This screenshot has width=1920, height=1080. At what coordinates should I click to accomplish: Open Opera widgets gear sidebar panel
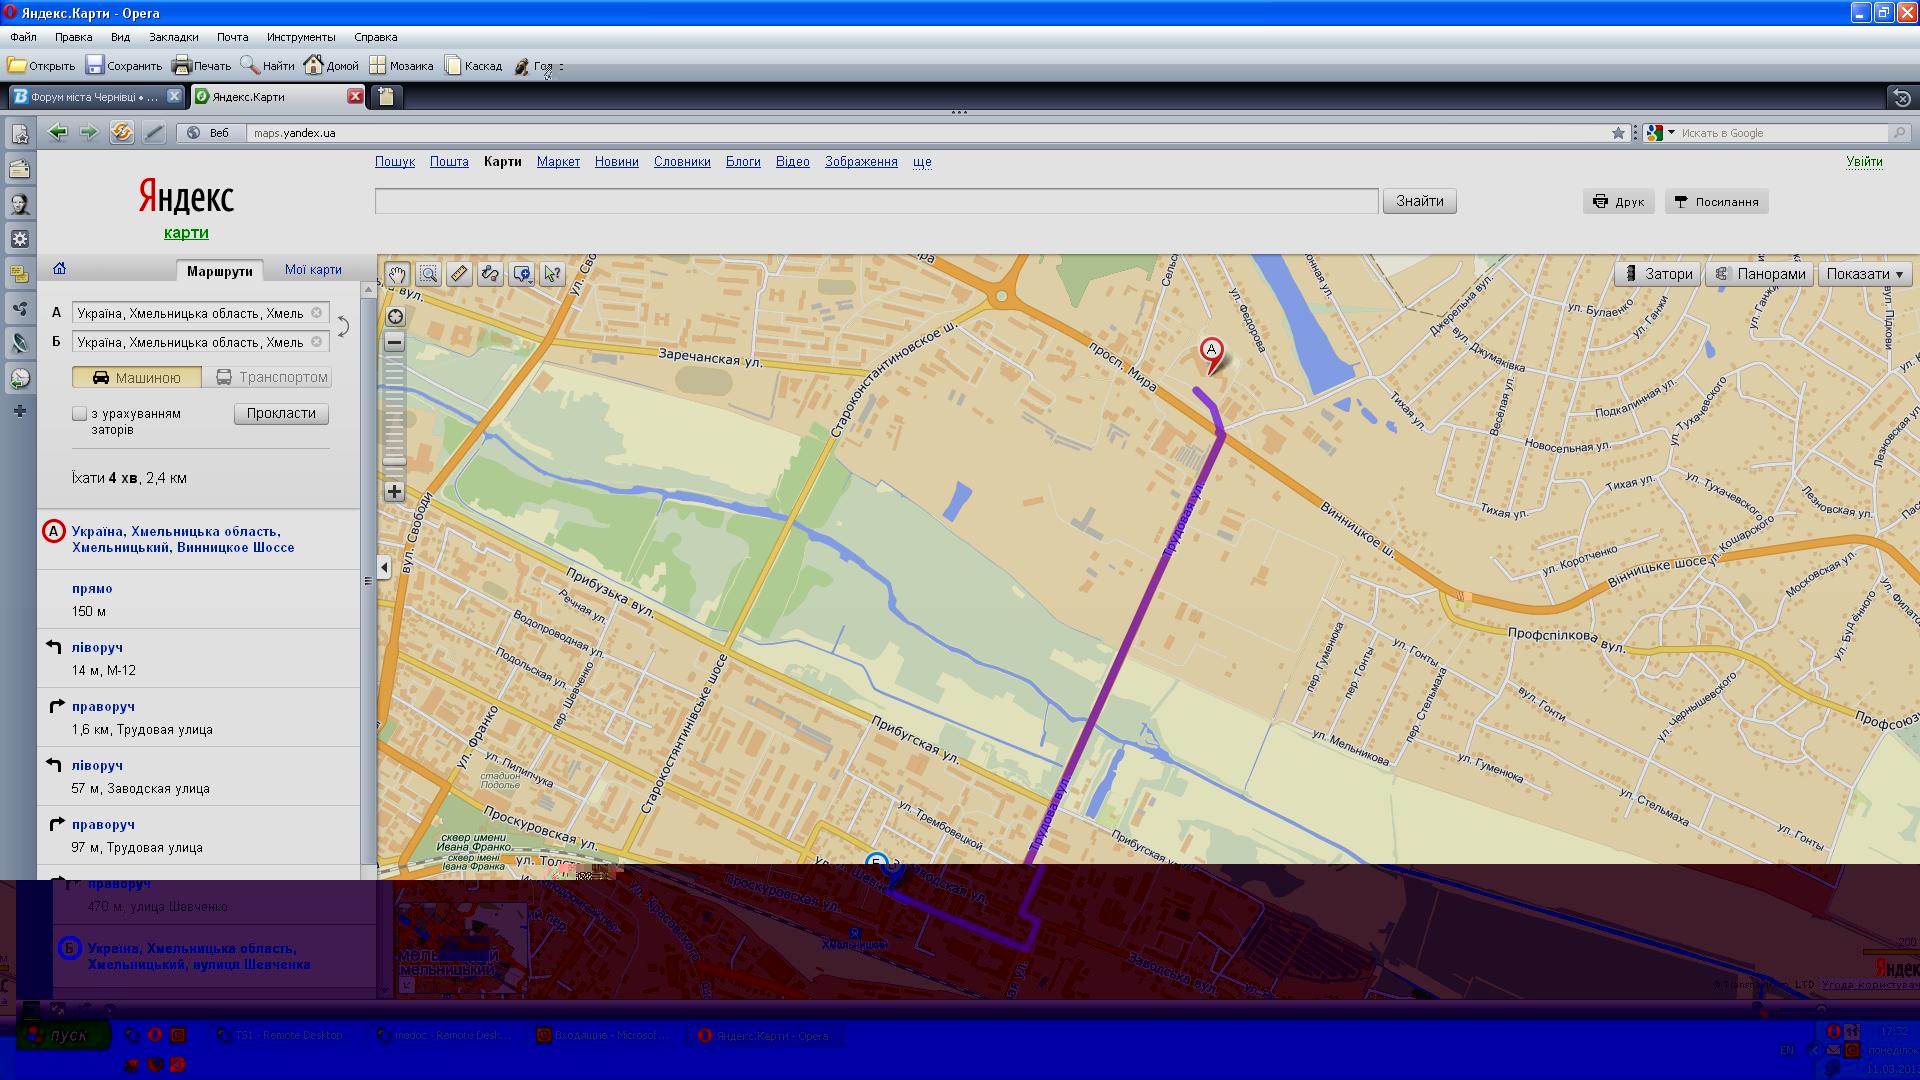[19, 239]
